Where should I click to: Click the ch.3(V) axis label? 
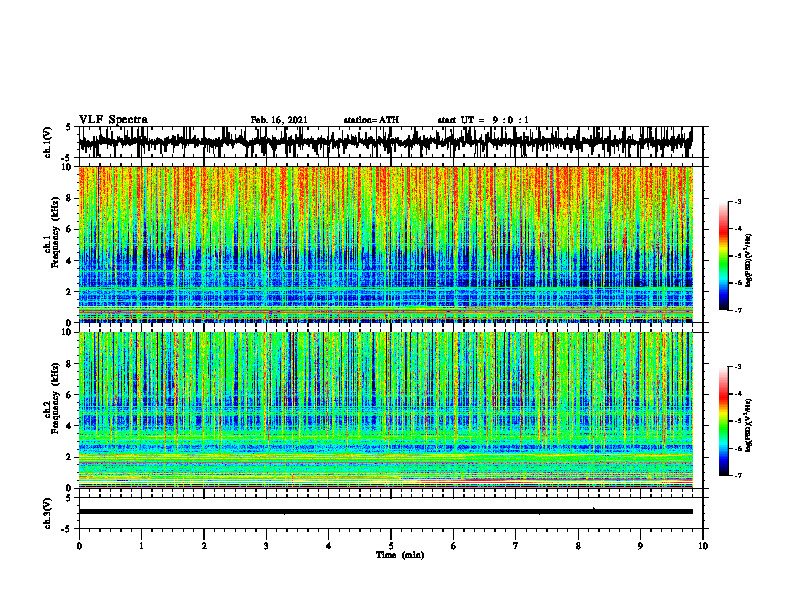pyautogui.click(x=48, y=513)
